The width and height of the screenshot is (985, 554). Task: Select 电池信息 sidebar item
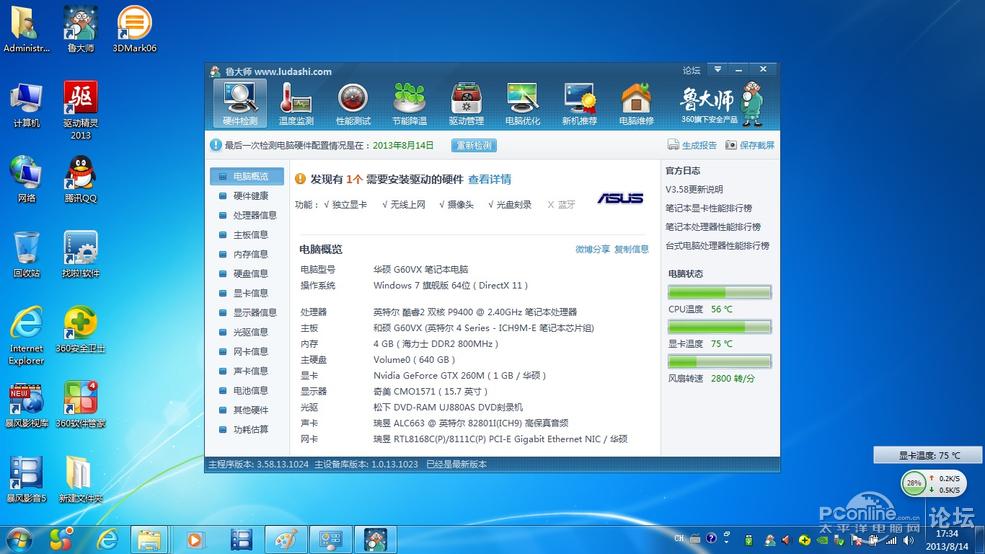[x=247, y=391]
